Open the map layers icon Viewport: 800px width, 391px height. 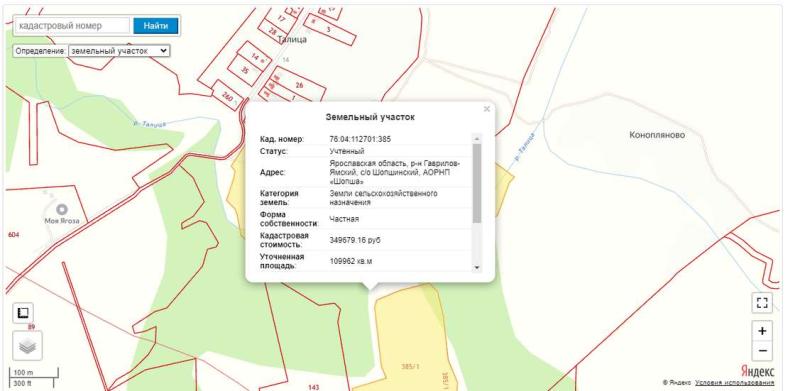tap(27, 346)
